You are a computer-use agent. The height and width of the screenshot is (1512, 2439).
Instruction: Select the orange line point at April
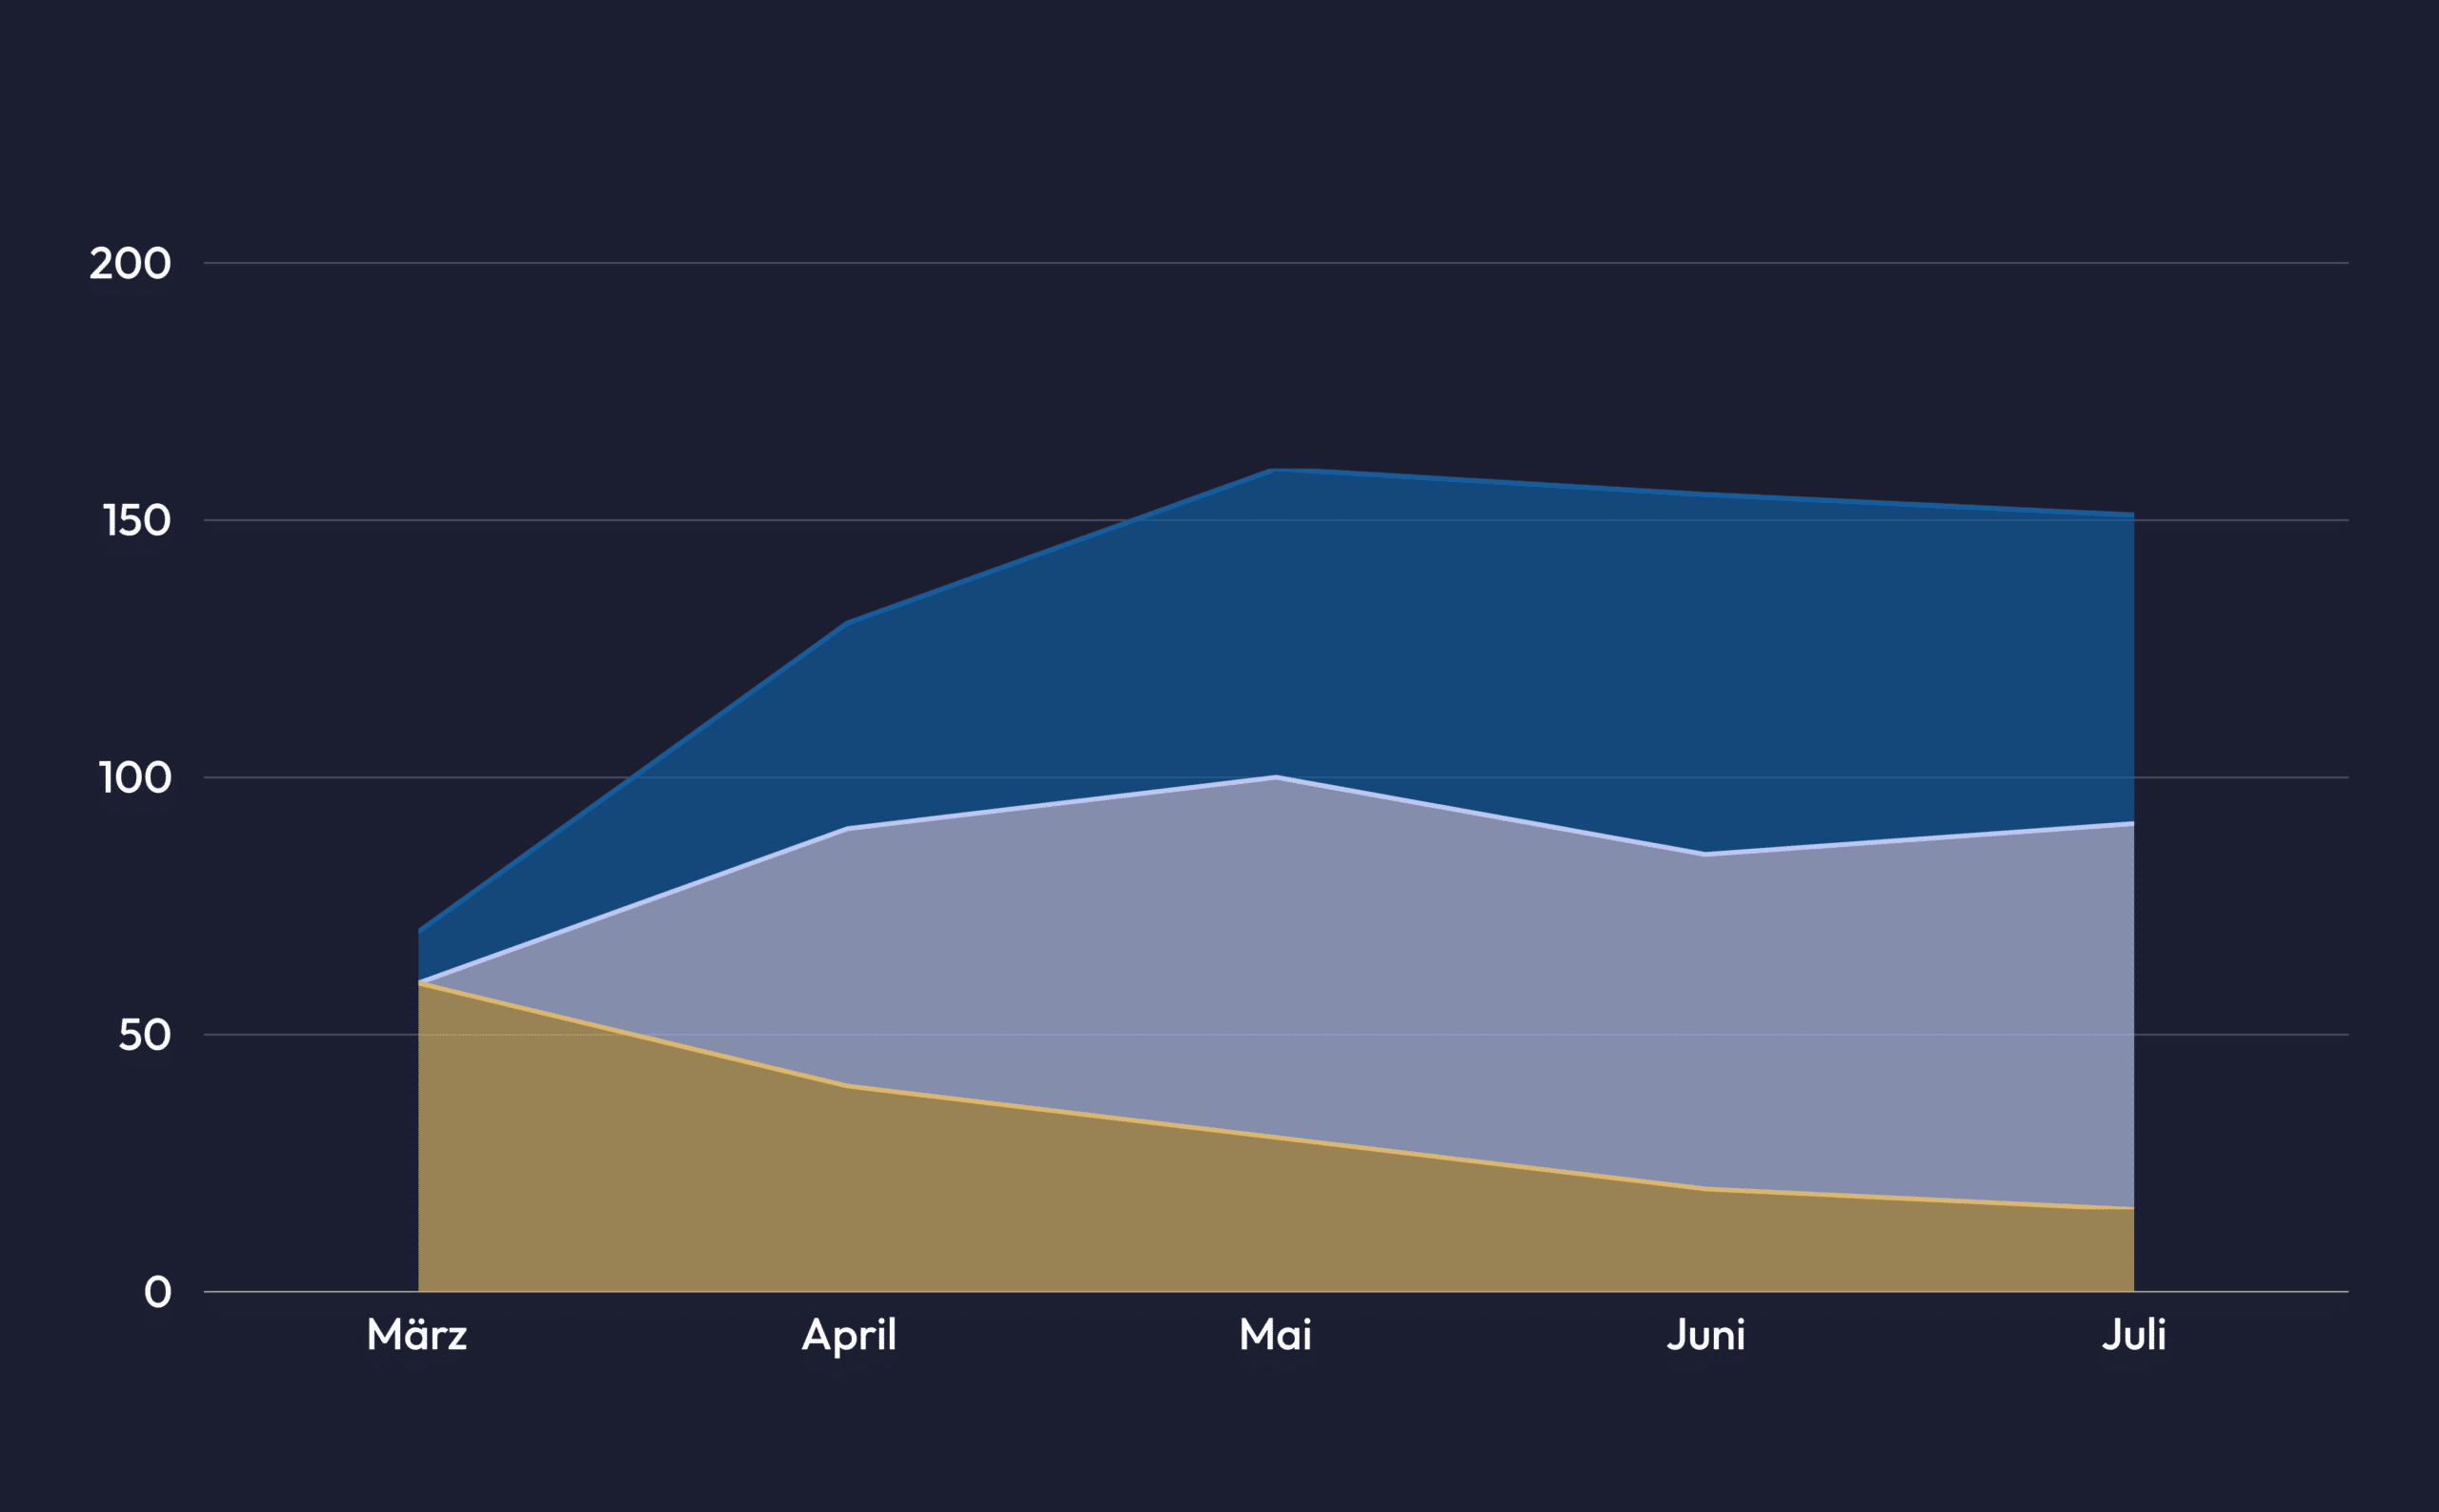pos(847,1086)
